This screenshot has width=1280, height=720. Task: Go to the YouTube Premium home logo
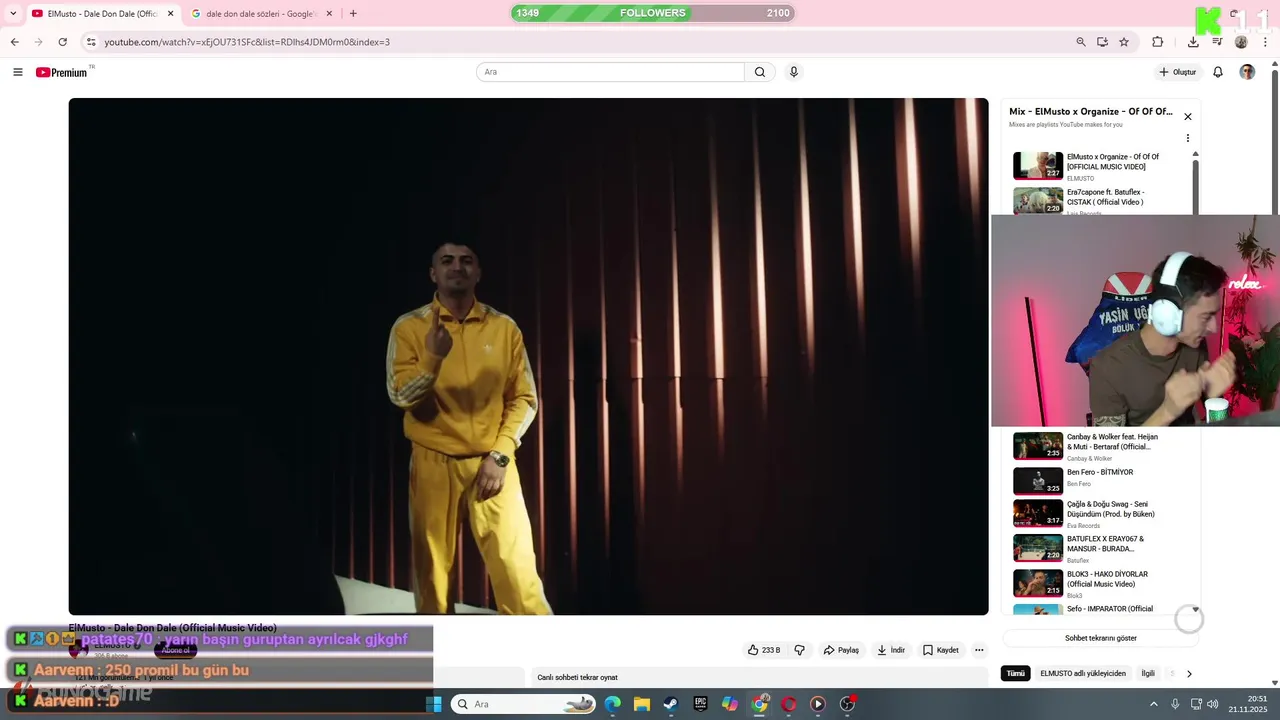(x=62, y=72)
